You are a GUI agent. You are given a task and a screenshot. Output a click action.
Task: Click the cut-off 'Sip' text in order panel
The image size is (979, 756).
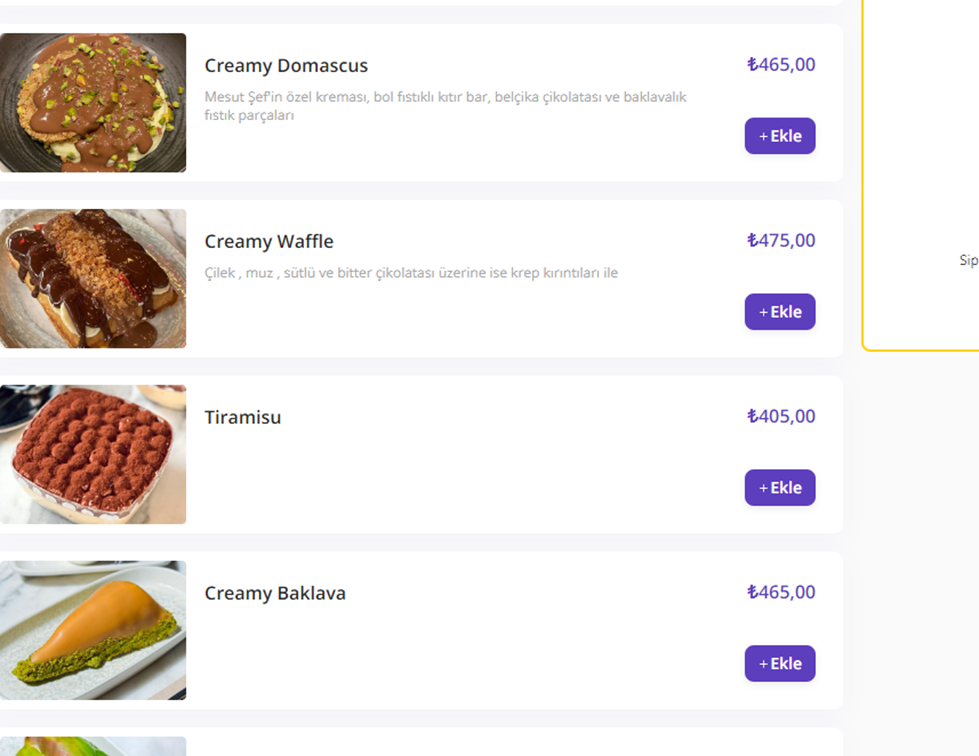968,260
